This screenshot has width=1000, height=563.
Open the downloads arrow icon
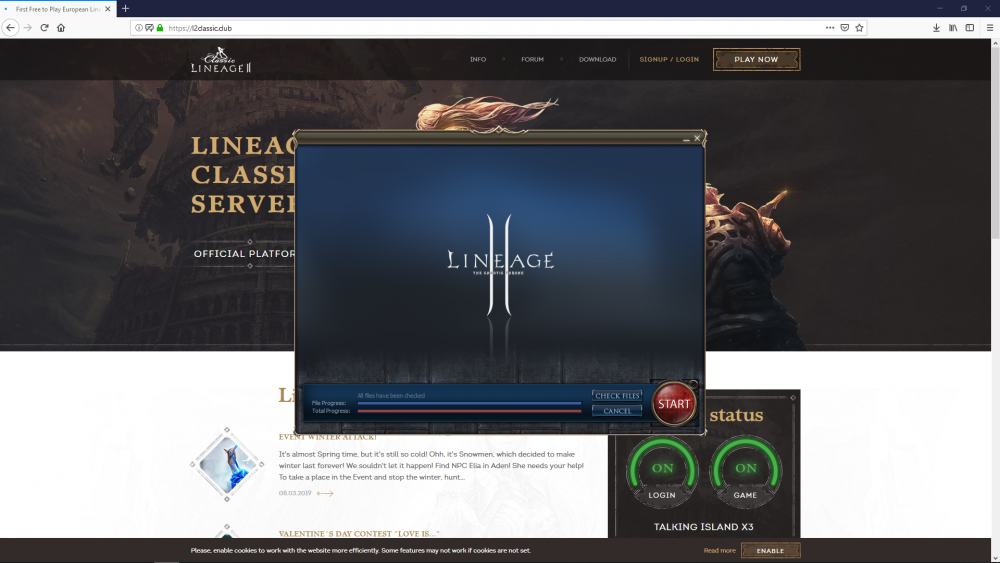tap(936, 27)
